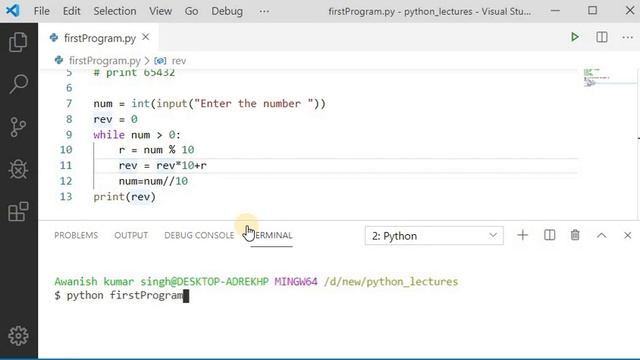The image size is (640, 360).
Task: Create a new terminal with plus icon
Action: (x=522, y=235)
